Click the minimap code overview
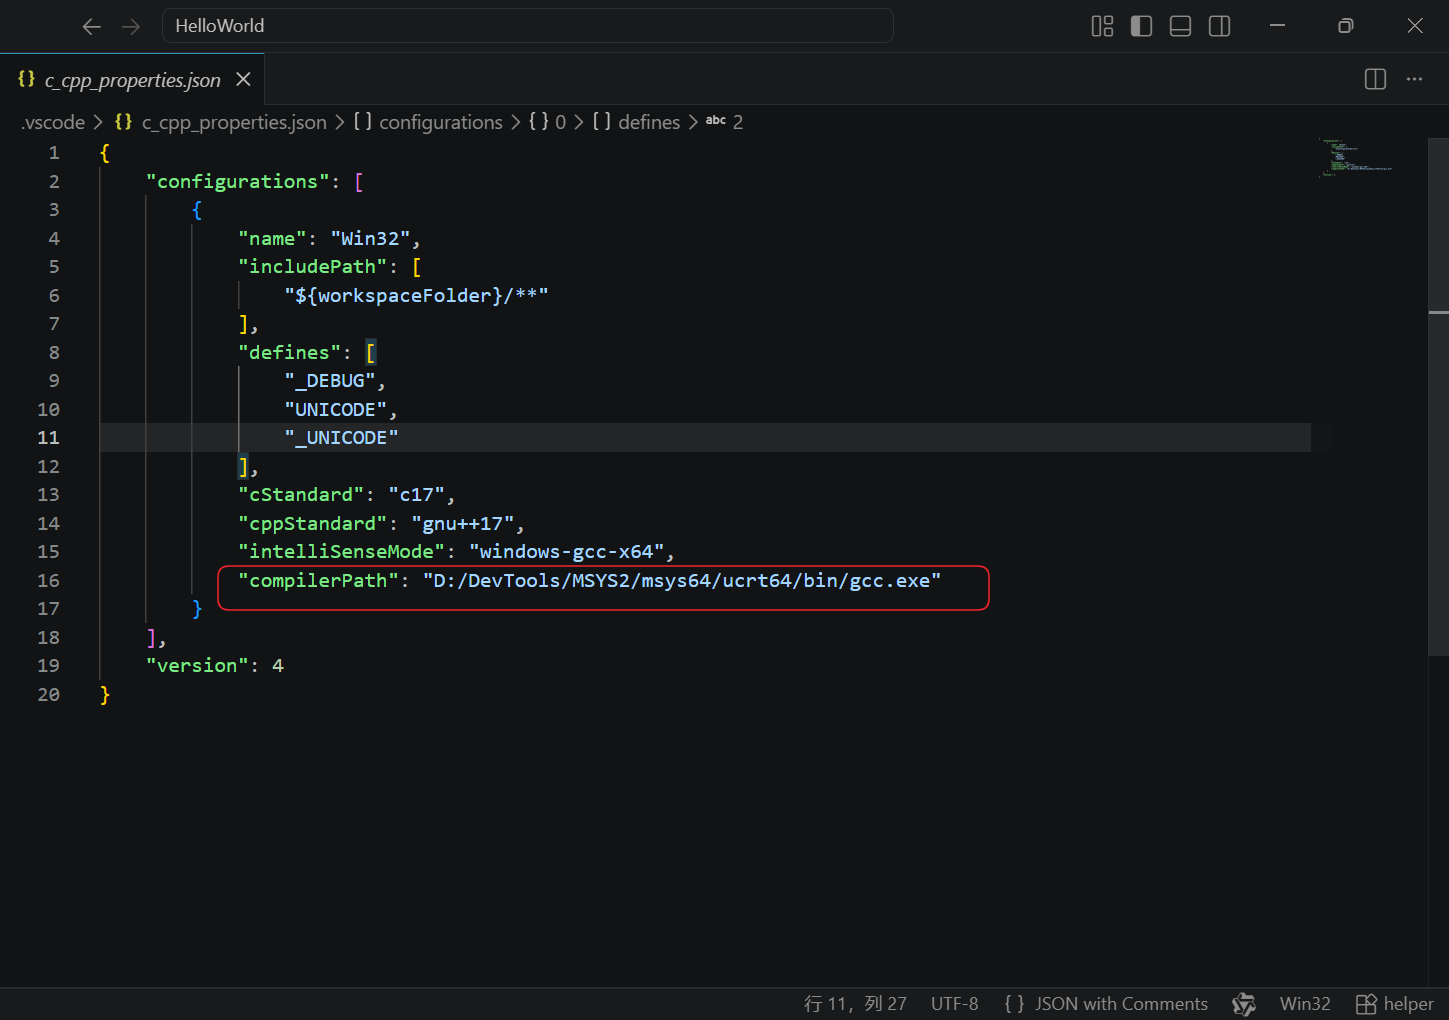This screenshot has height=1020, width=1449. (1356, 158)
